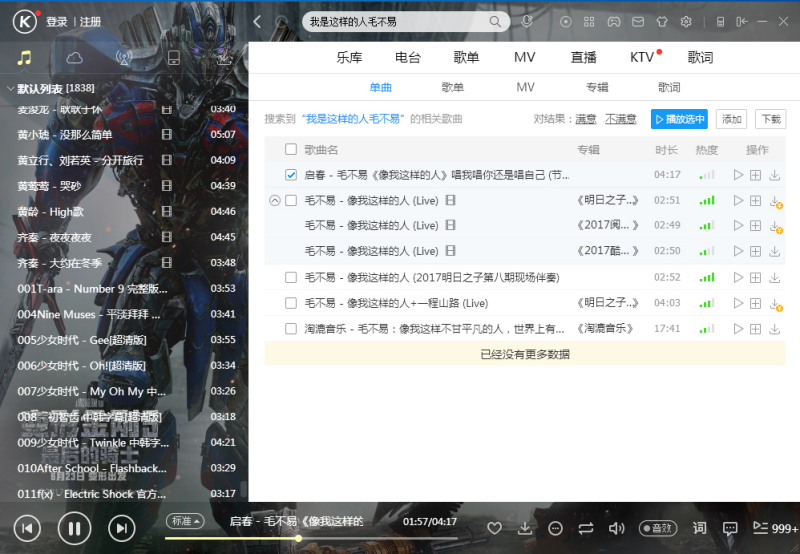Toggle the 音效 sound effect switch

pos(658,528)
